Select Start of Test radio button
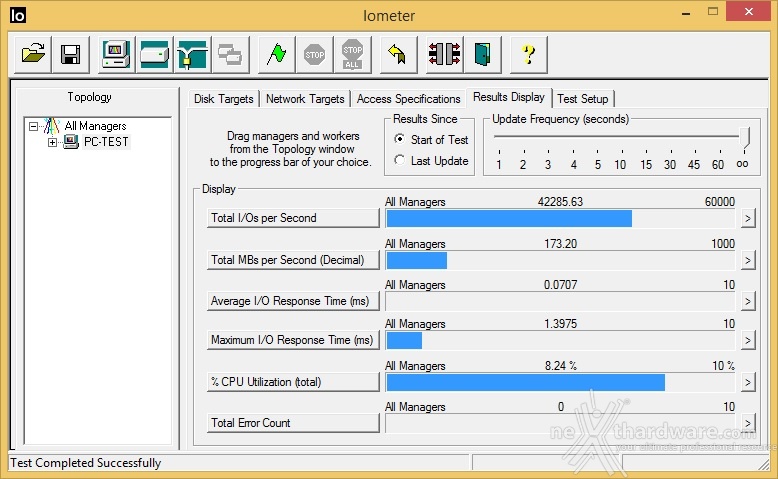Image resolution: width=778 pixels, height=479 pixels. [x=399, y=139]
